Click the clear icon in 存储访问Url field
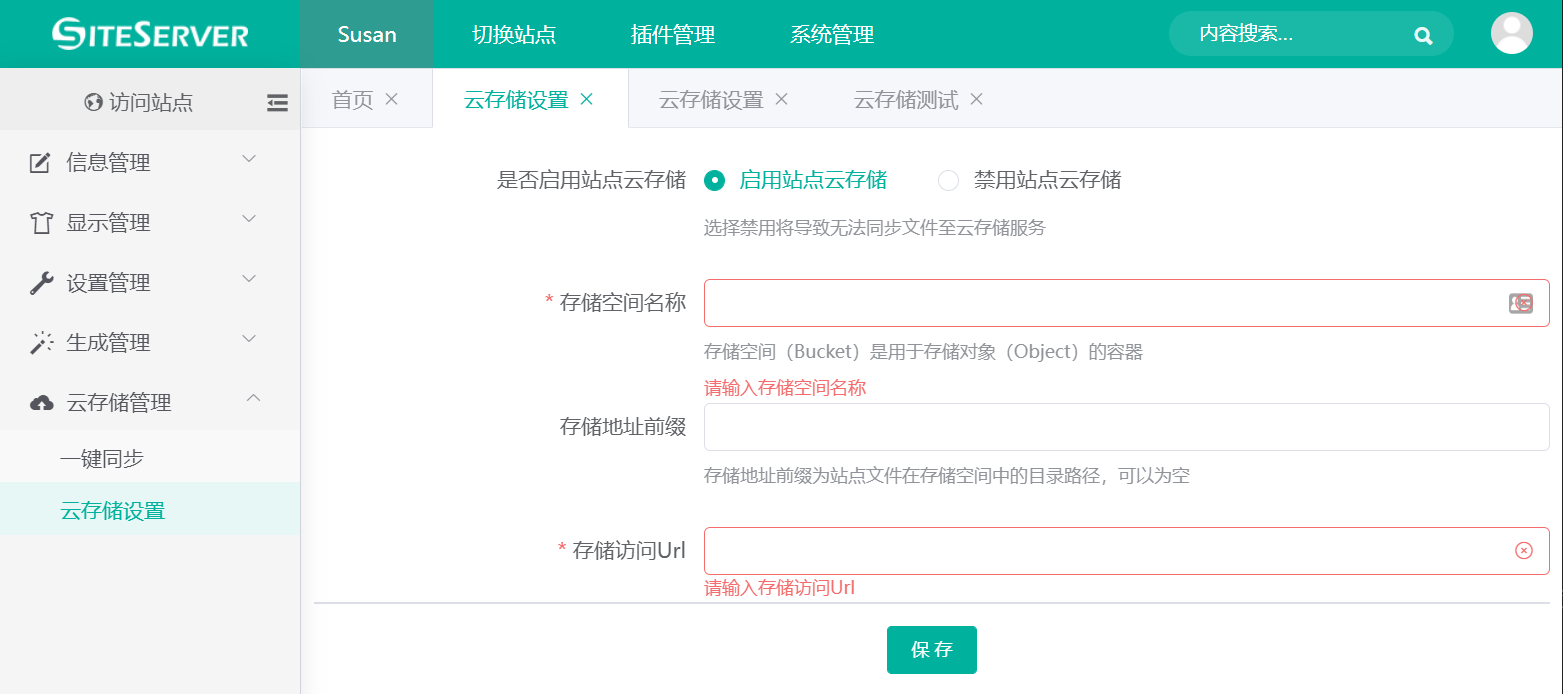1563x694 pixels. click(1523, 551)
